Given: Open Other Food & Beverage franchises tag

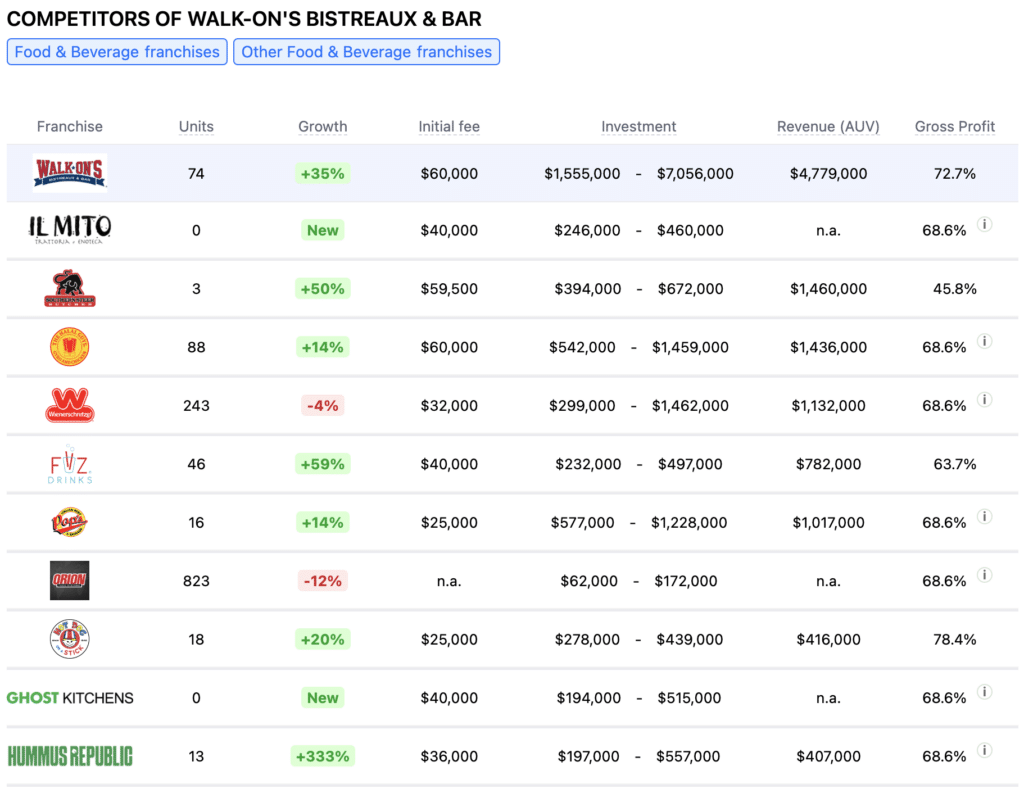Looking at the screenshot, I should (366, 52).
